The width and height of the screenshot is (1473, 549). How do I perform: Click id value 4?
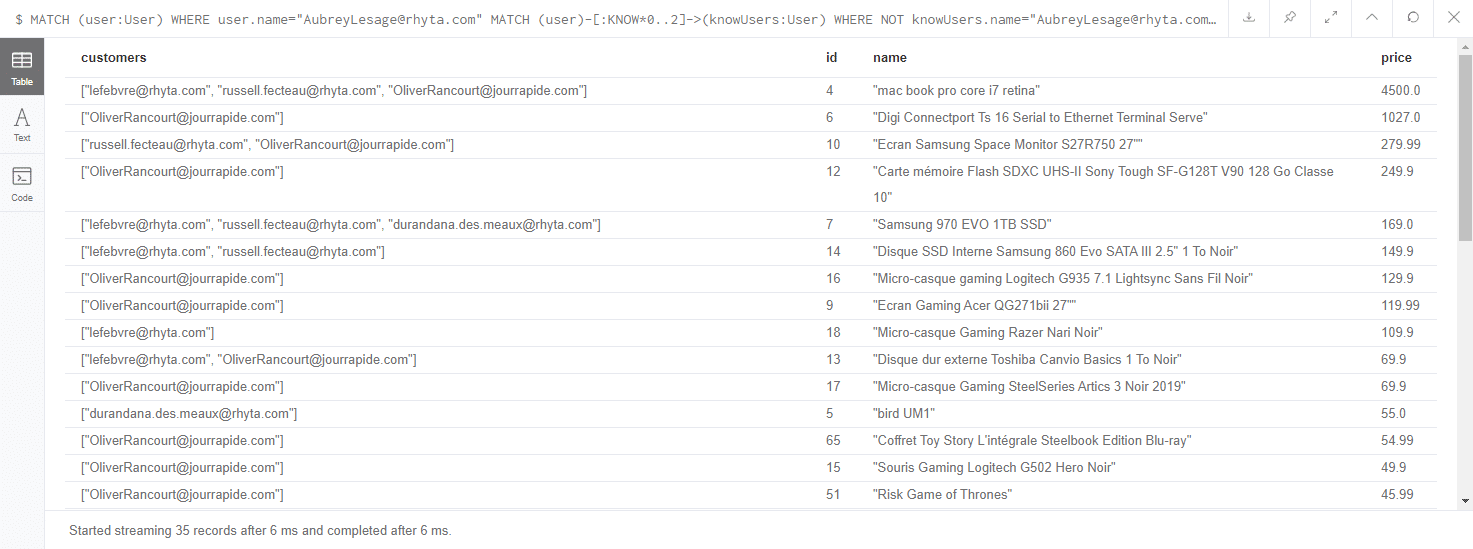click(830, 91)
